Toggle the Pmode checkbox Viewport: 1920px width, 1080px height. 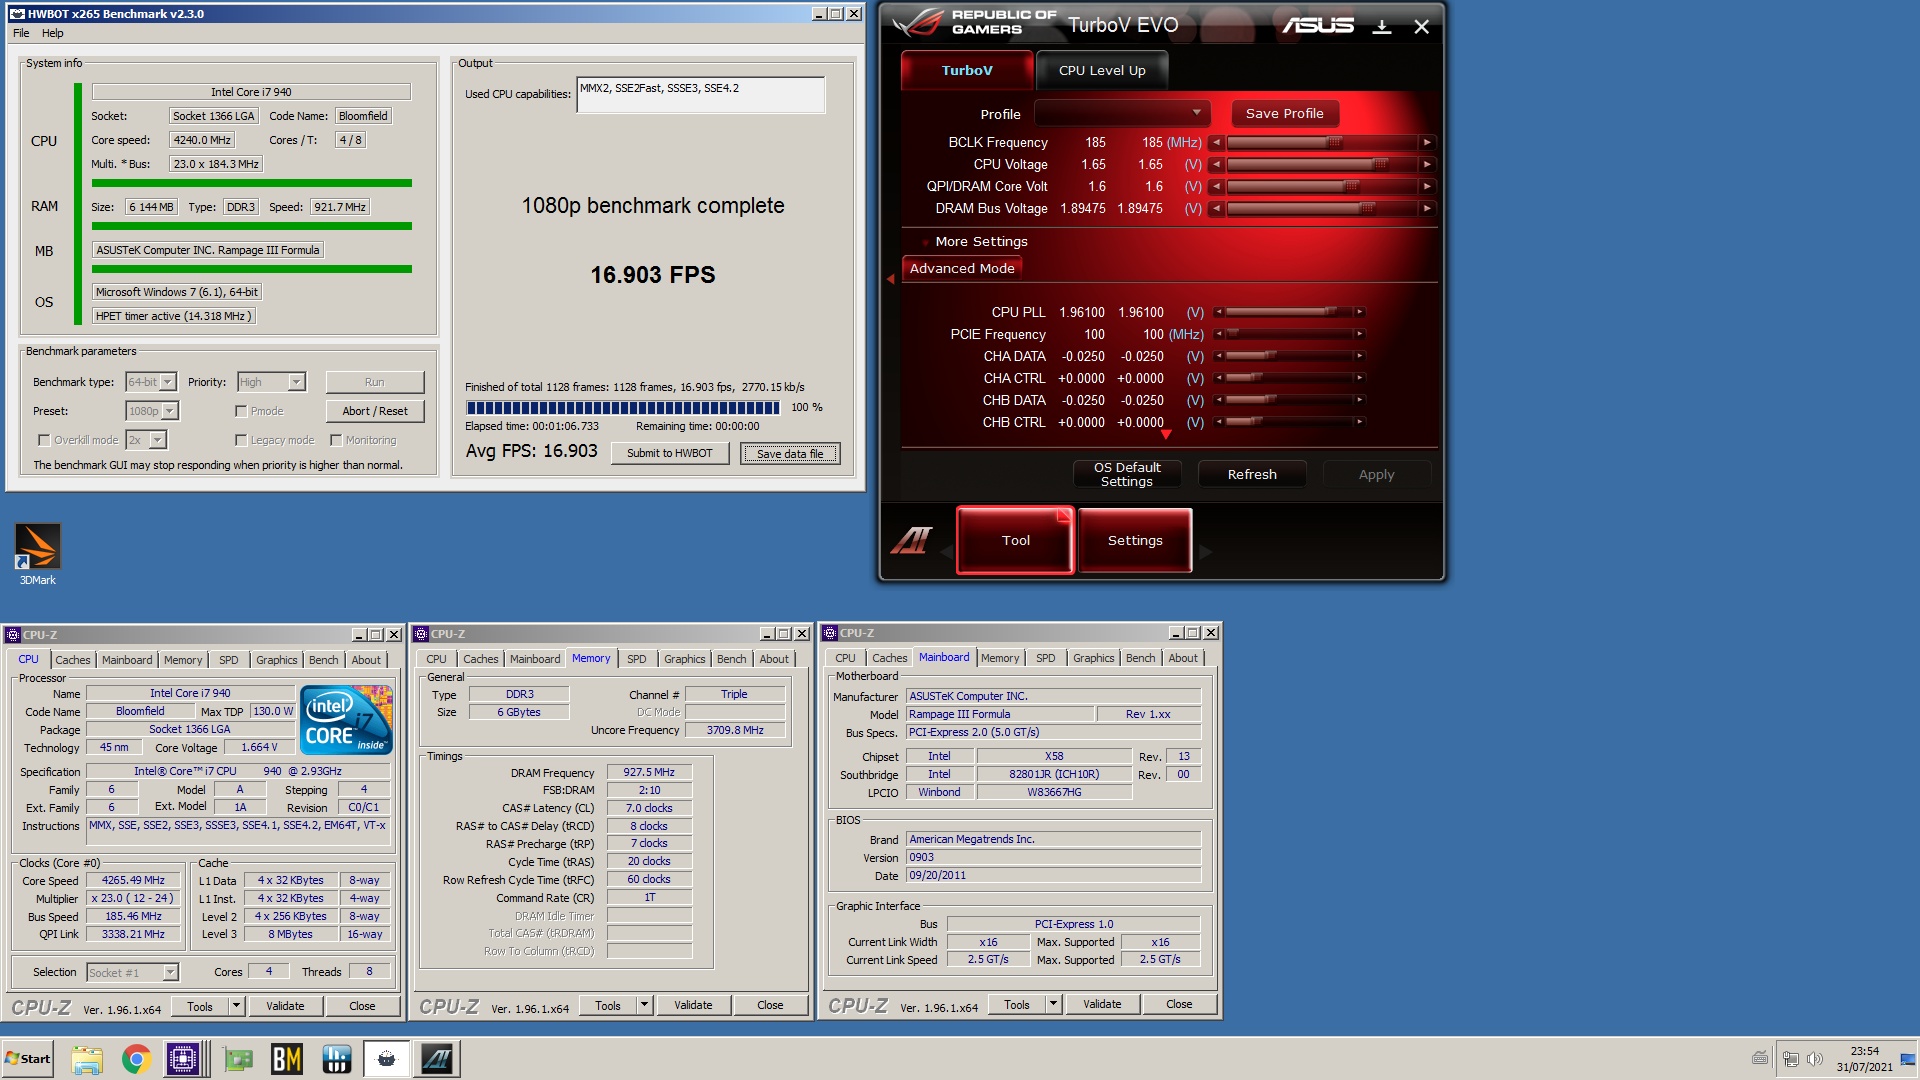tap(241, 411)
